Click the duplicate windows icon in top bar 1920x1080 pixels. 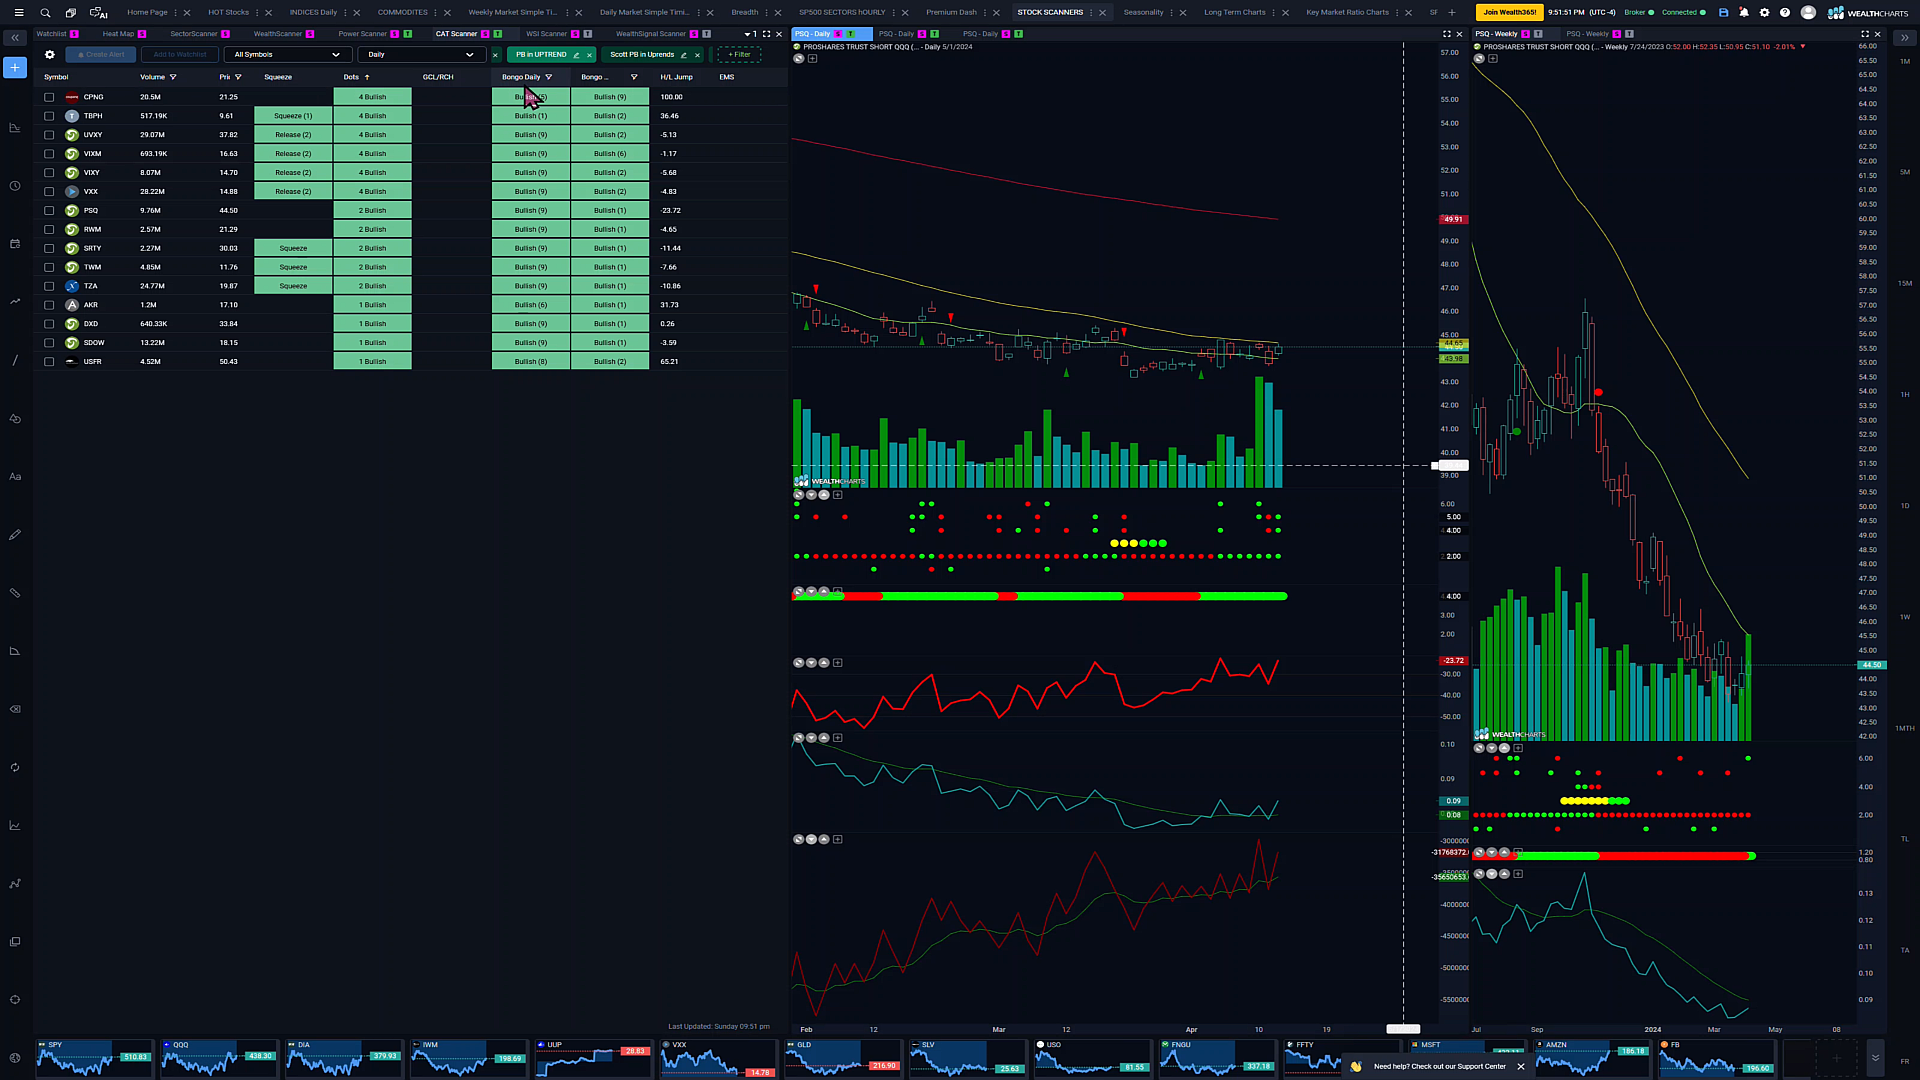point(70,13)
